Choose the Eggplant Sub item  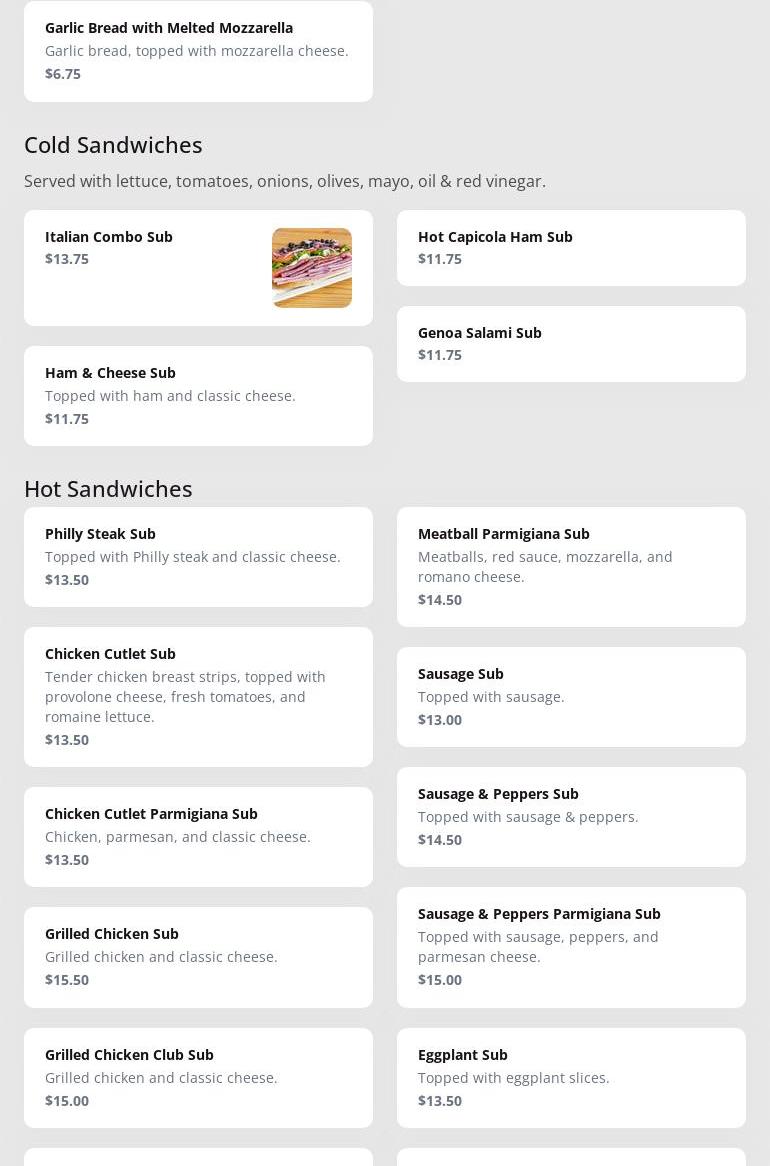click(570, 1077)
